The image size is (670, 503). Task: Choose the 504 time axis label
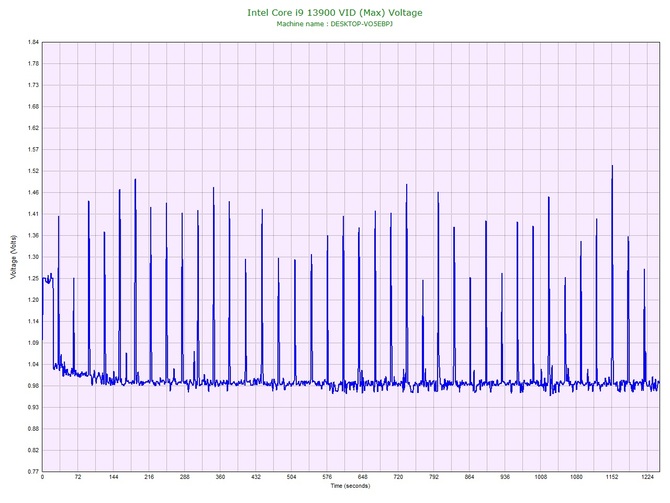pyautogui.click(x=291, y=477)
